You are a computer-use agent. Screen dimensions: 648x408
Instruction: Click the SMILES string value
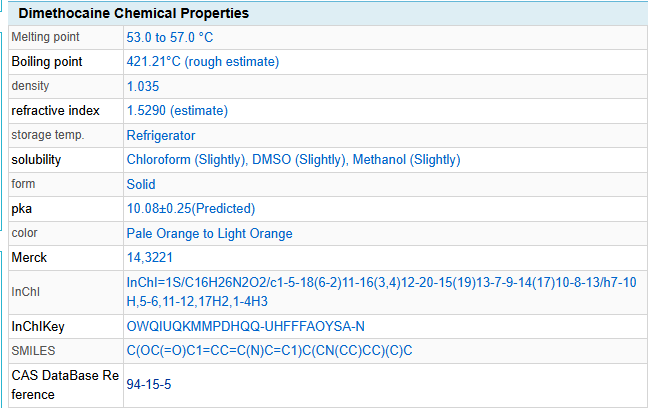(x=269, y=351)
